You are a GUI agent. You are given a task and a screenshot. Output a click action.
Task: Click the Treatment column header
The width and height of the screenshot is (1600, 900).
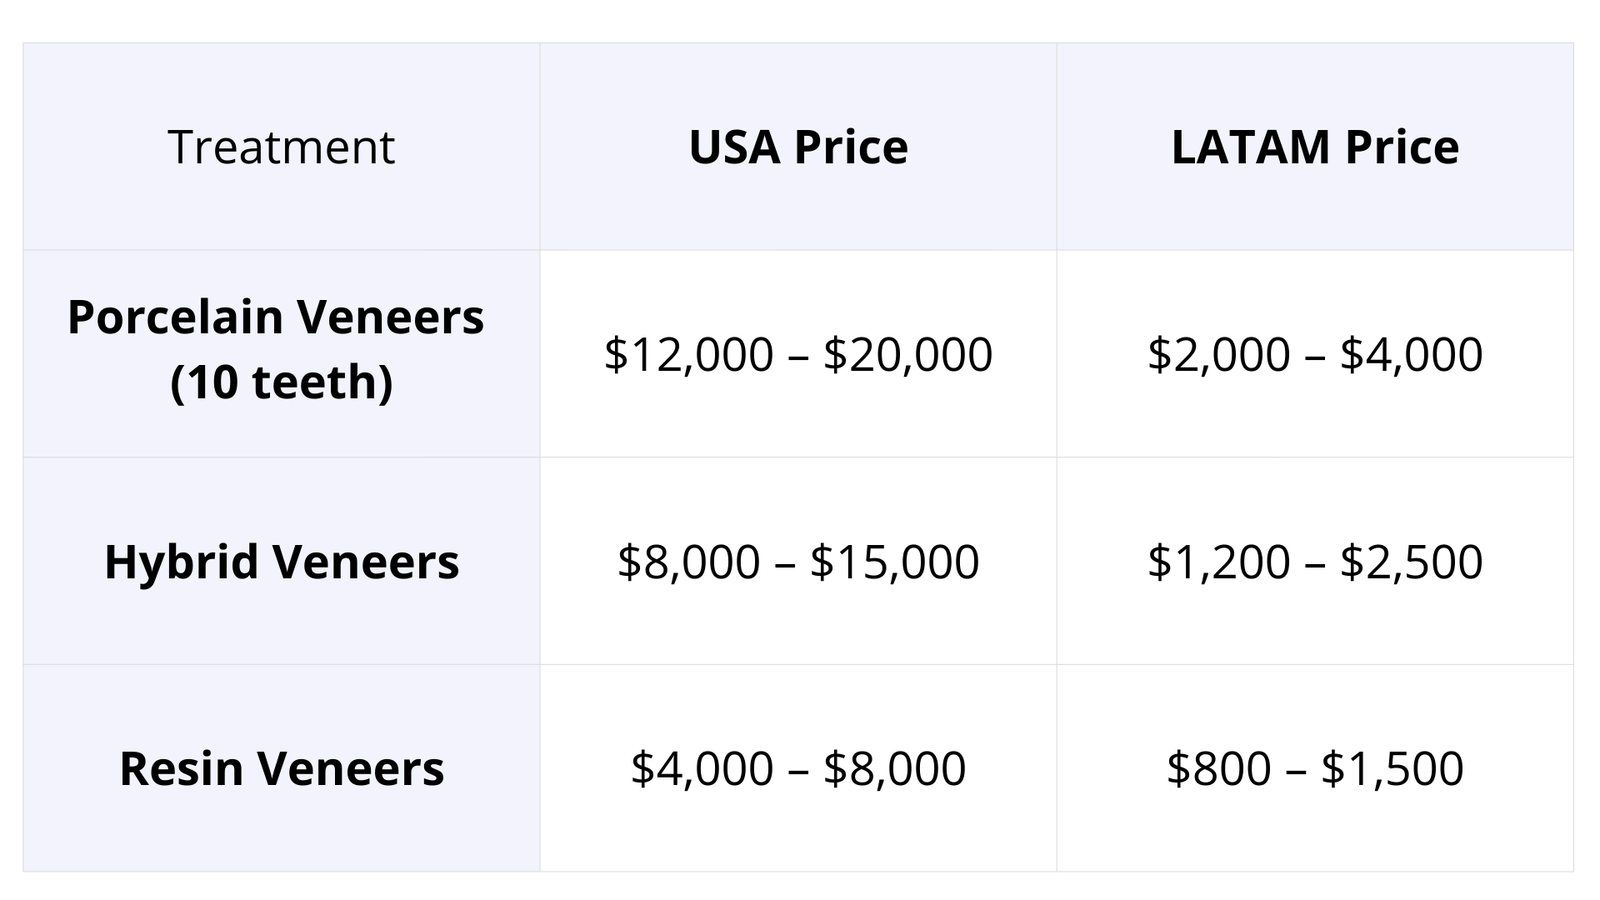pos(281,147)
